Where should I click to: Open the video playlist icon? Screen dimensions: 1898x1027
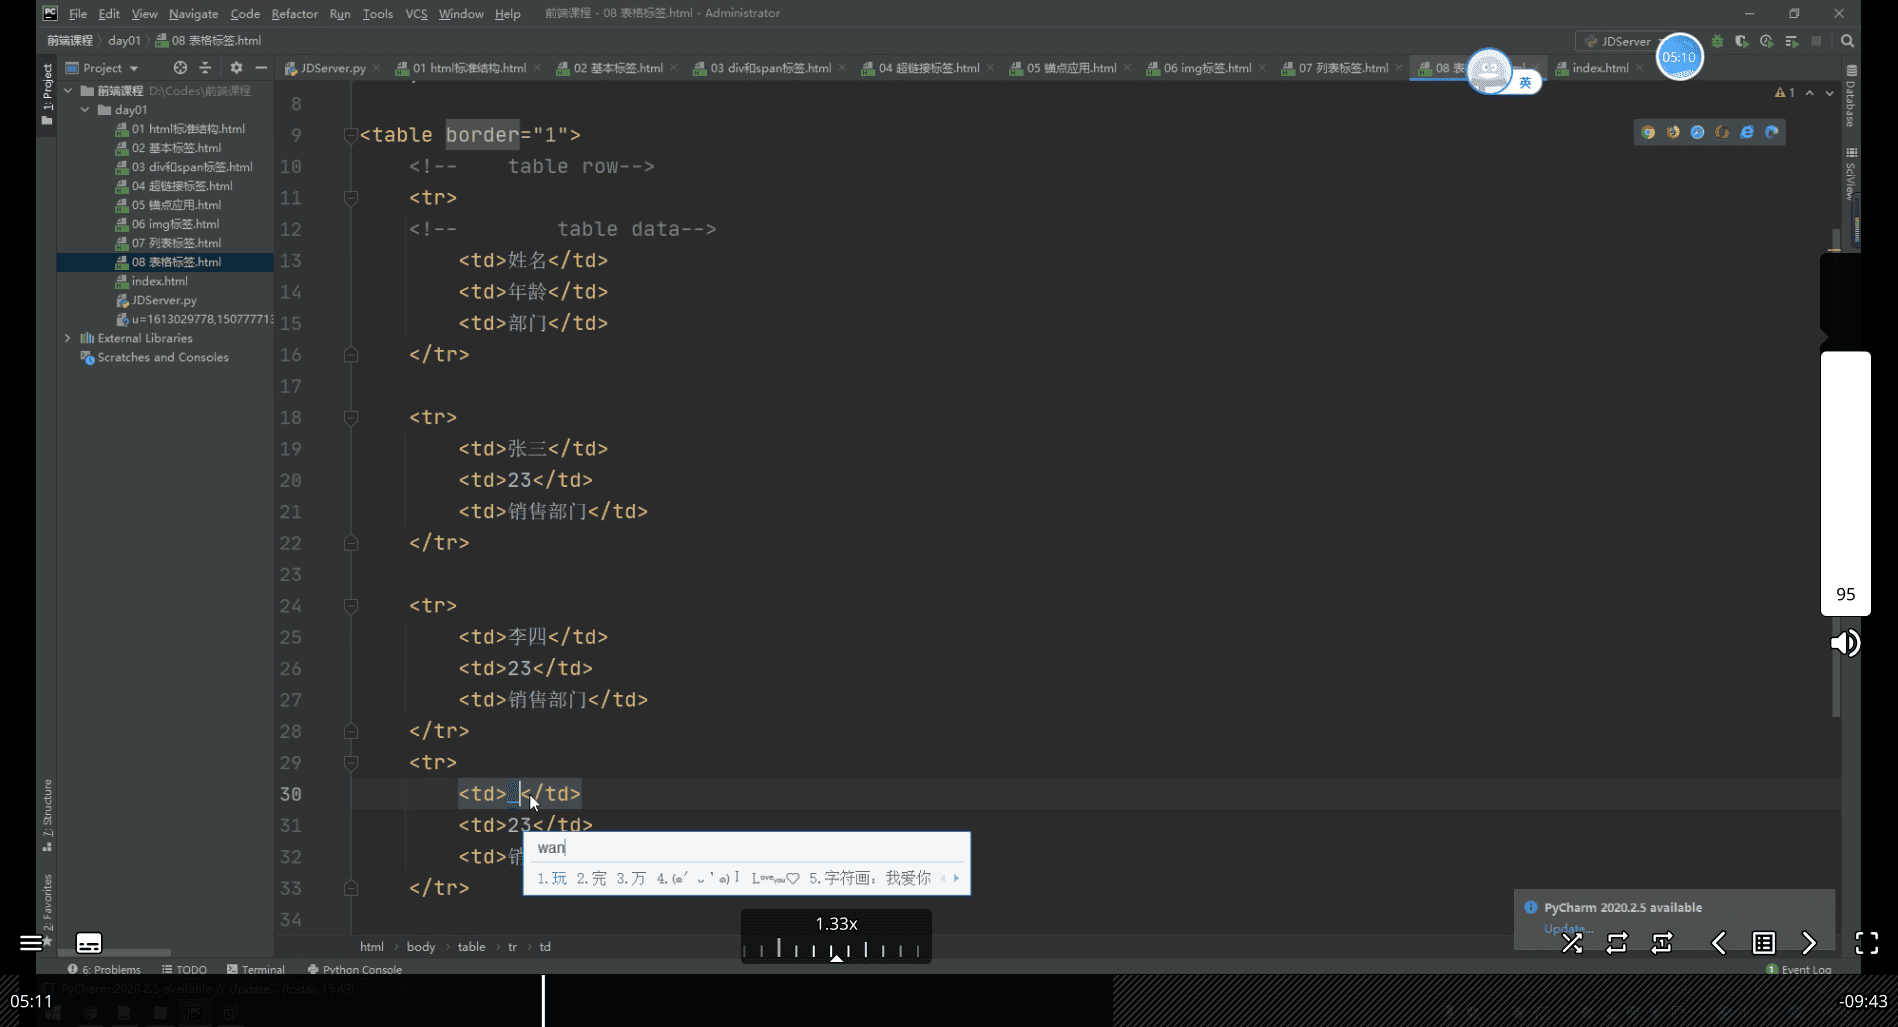click(x=1764, y=943)
